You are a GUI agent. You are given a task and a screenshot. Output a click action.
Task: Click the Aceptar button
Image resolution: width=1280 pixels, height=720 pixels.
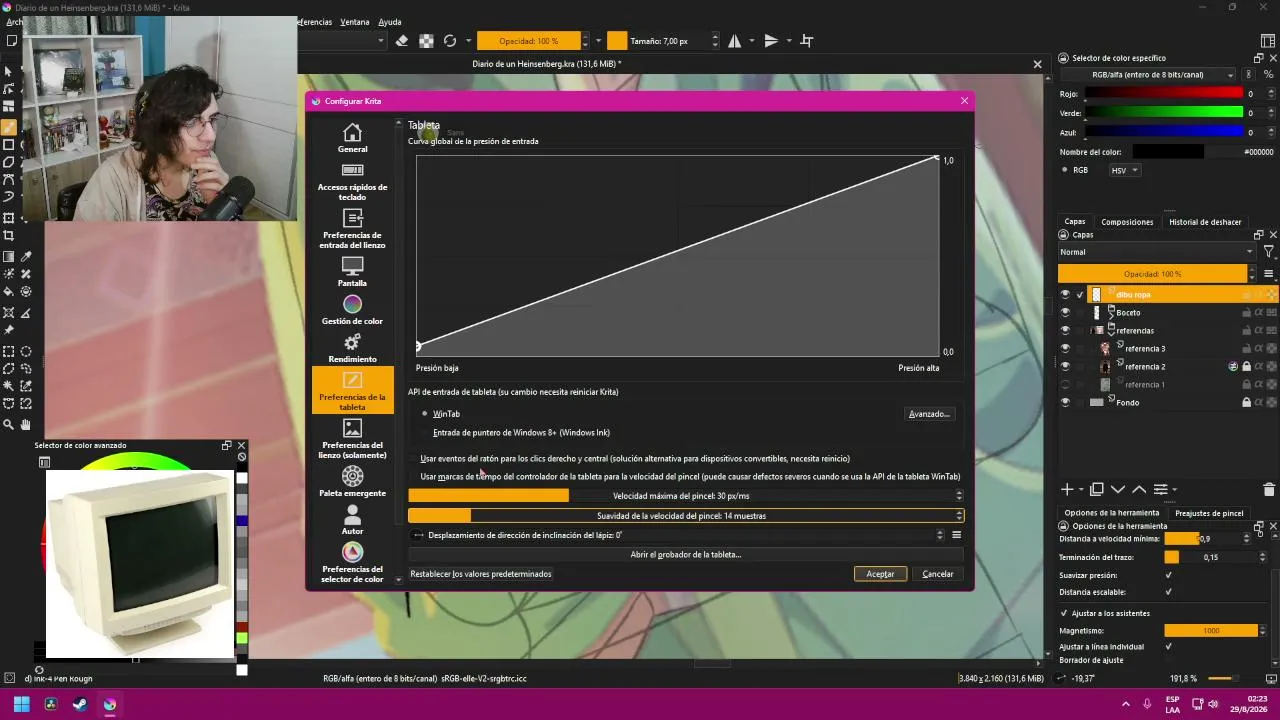880,574
